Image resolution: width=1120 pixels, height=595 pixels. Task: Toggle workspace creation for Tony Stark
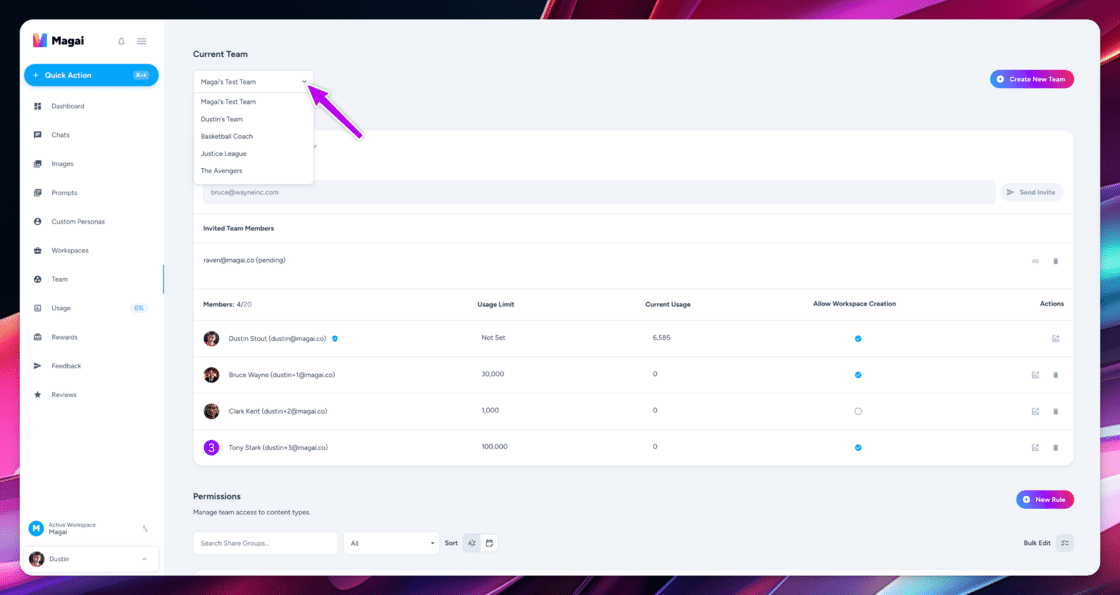point(858,448)
